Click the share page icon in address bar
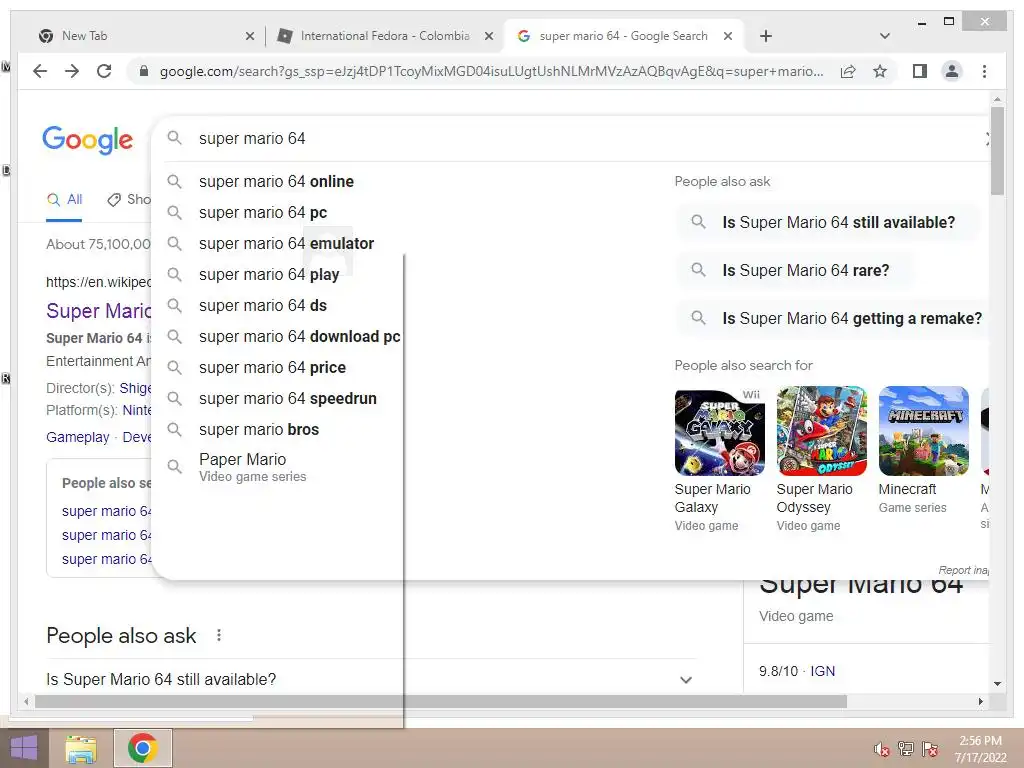1024x768 pixels. pyautogui.click(x=848, y=71)
